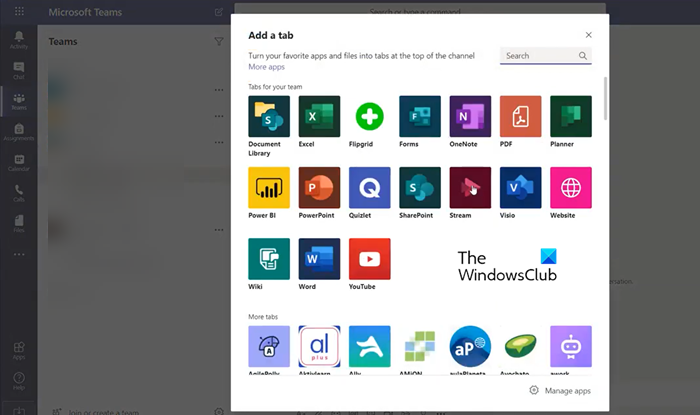The image size is (700, 415).
Task: Click Manage apps at dialog bottom
Action: tap(567, 391)
